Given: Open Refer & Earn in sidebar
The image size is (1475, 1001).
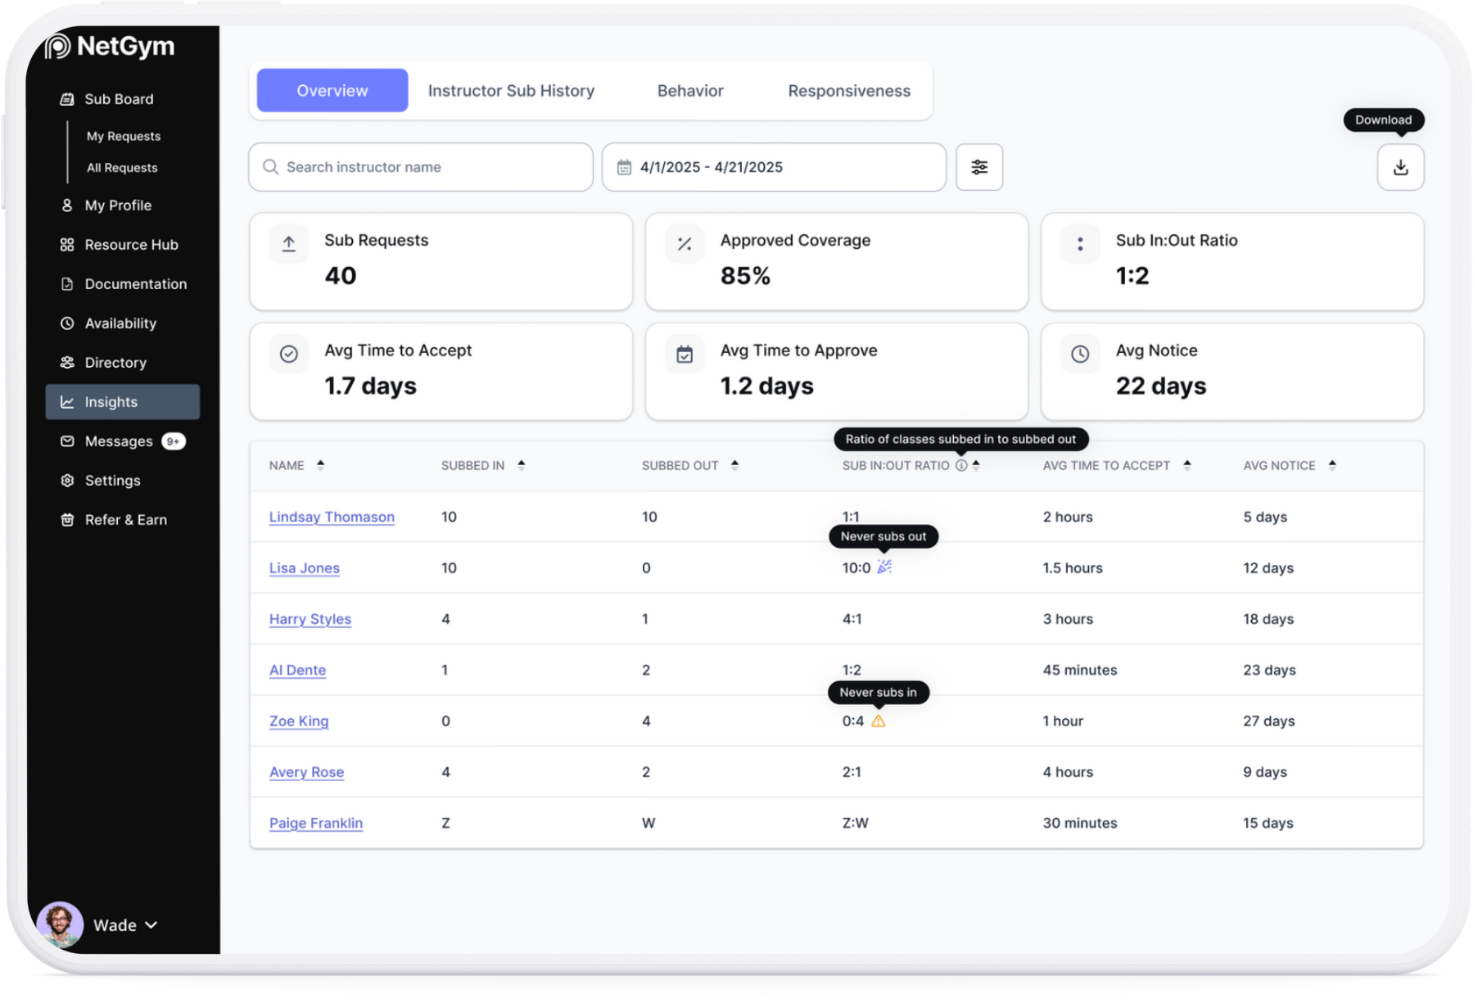Looking at the screenshot, I should pos(125,520).
